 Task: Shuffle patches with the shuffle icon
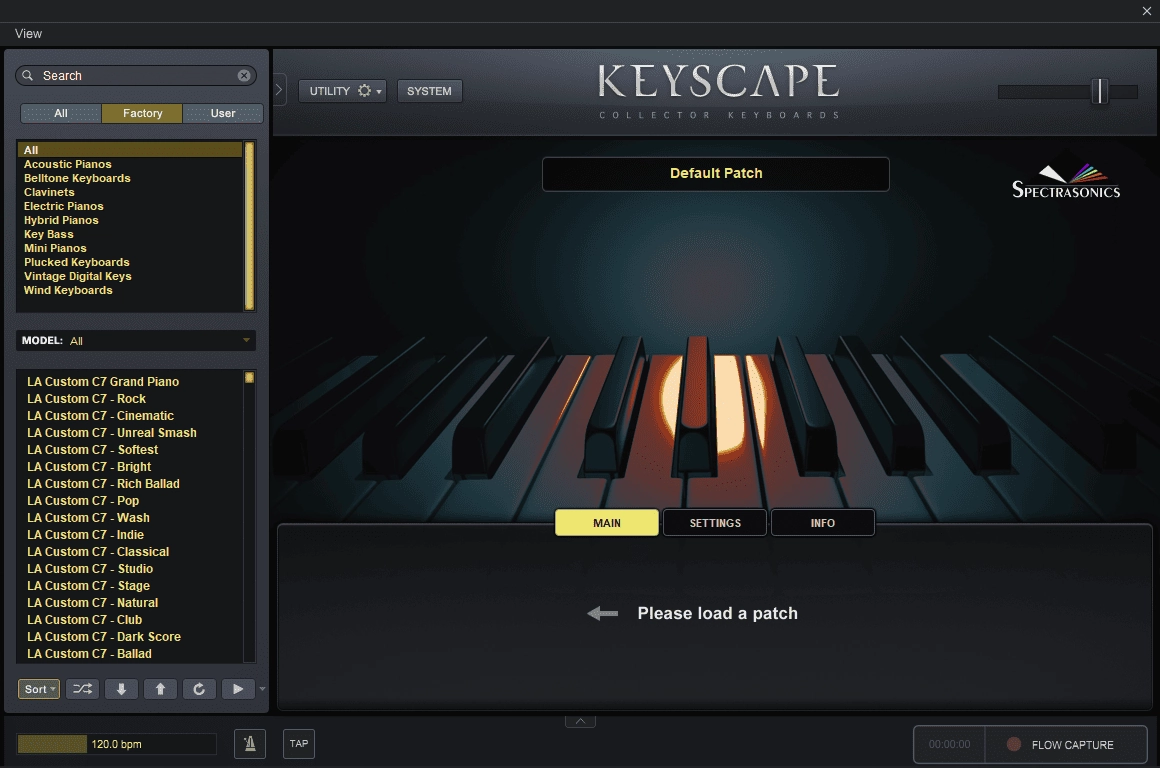82,689
